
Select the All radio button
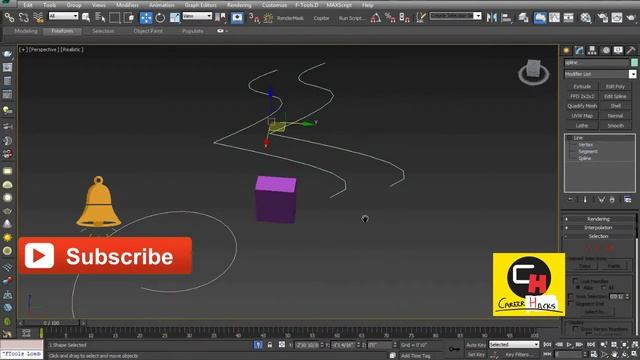tap(603, 288)
